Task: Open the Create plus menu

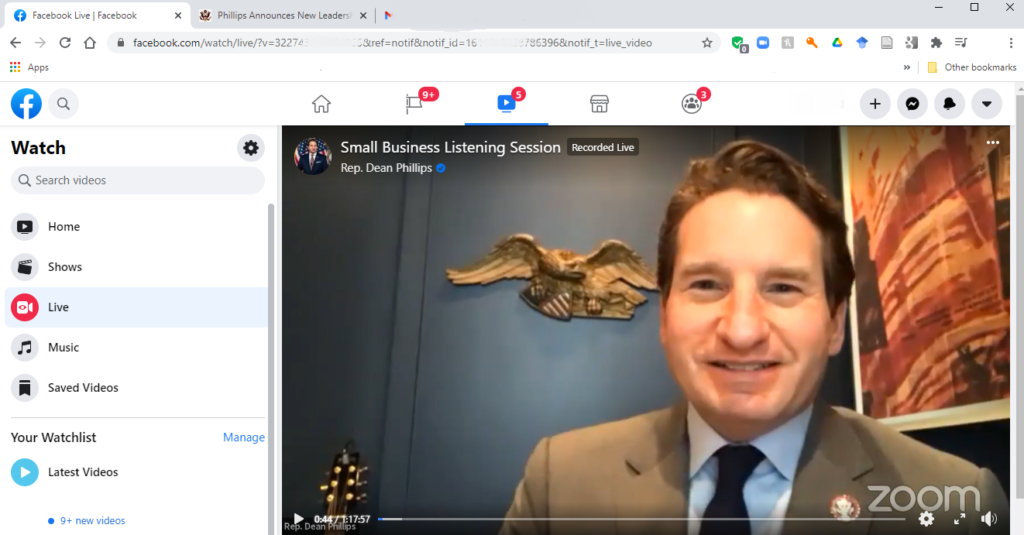Action: pyautogui.click(x=875, y=104)
